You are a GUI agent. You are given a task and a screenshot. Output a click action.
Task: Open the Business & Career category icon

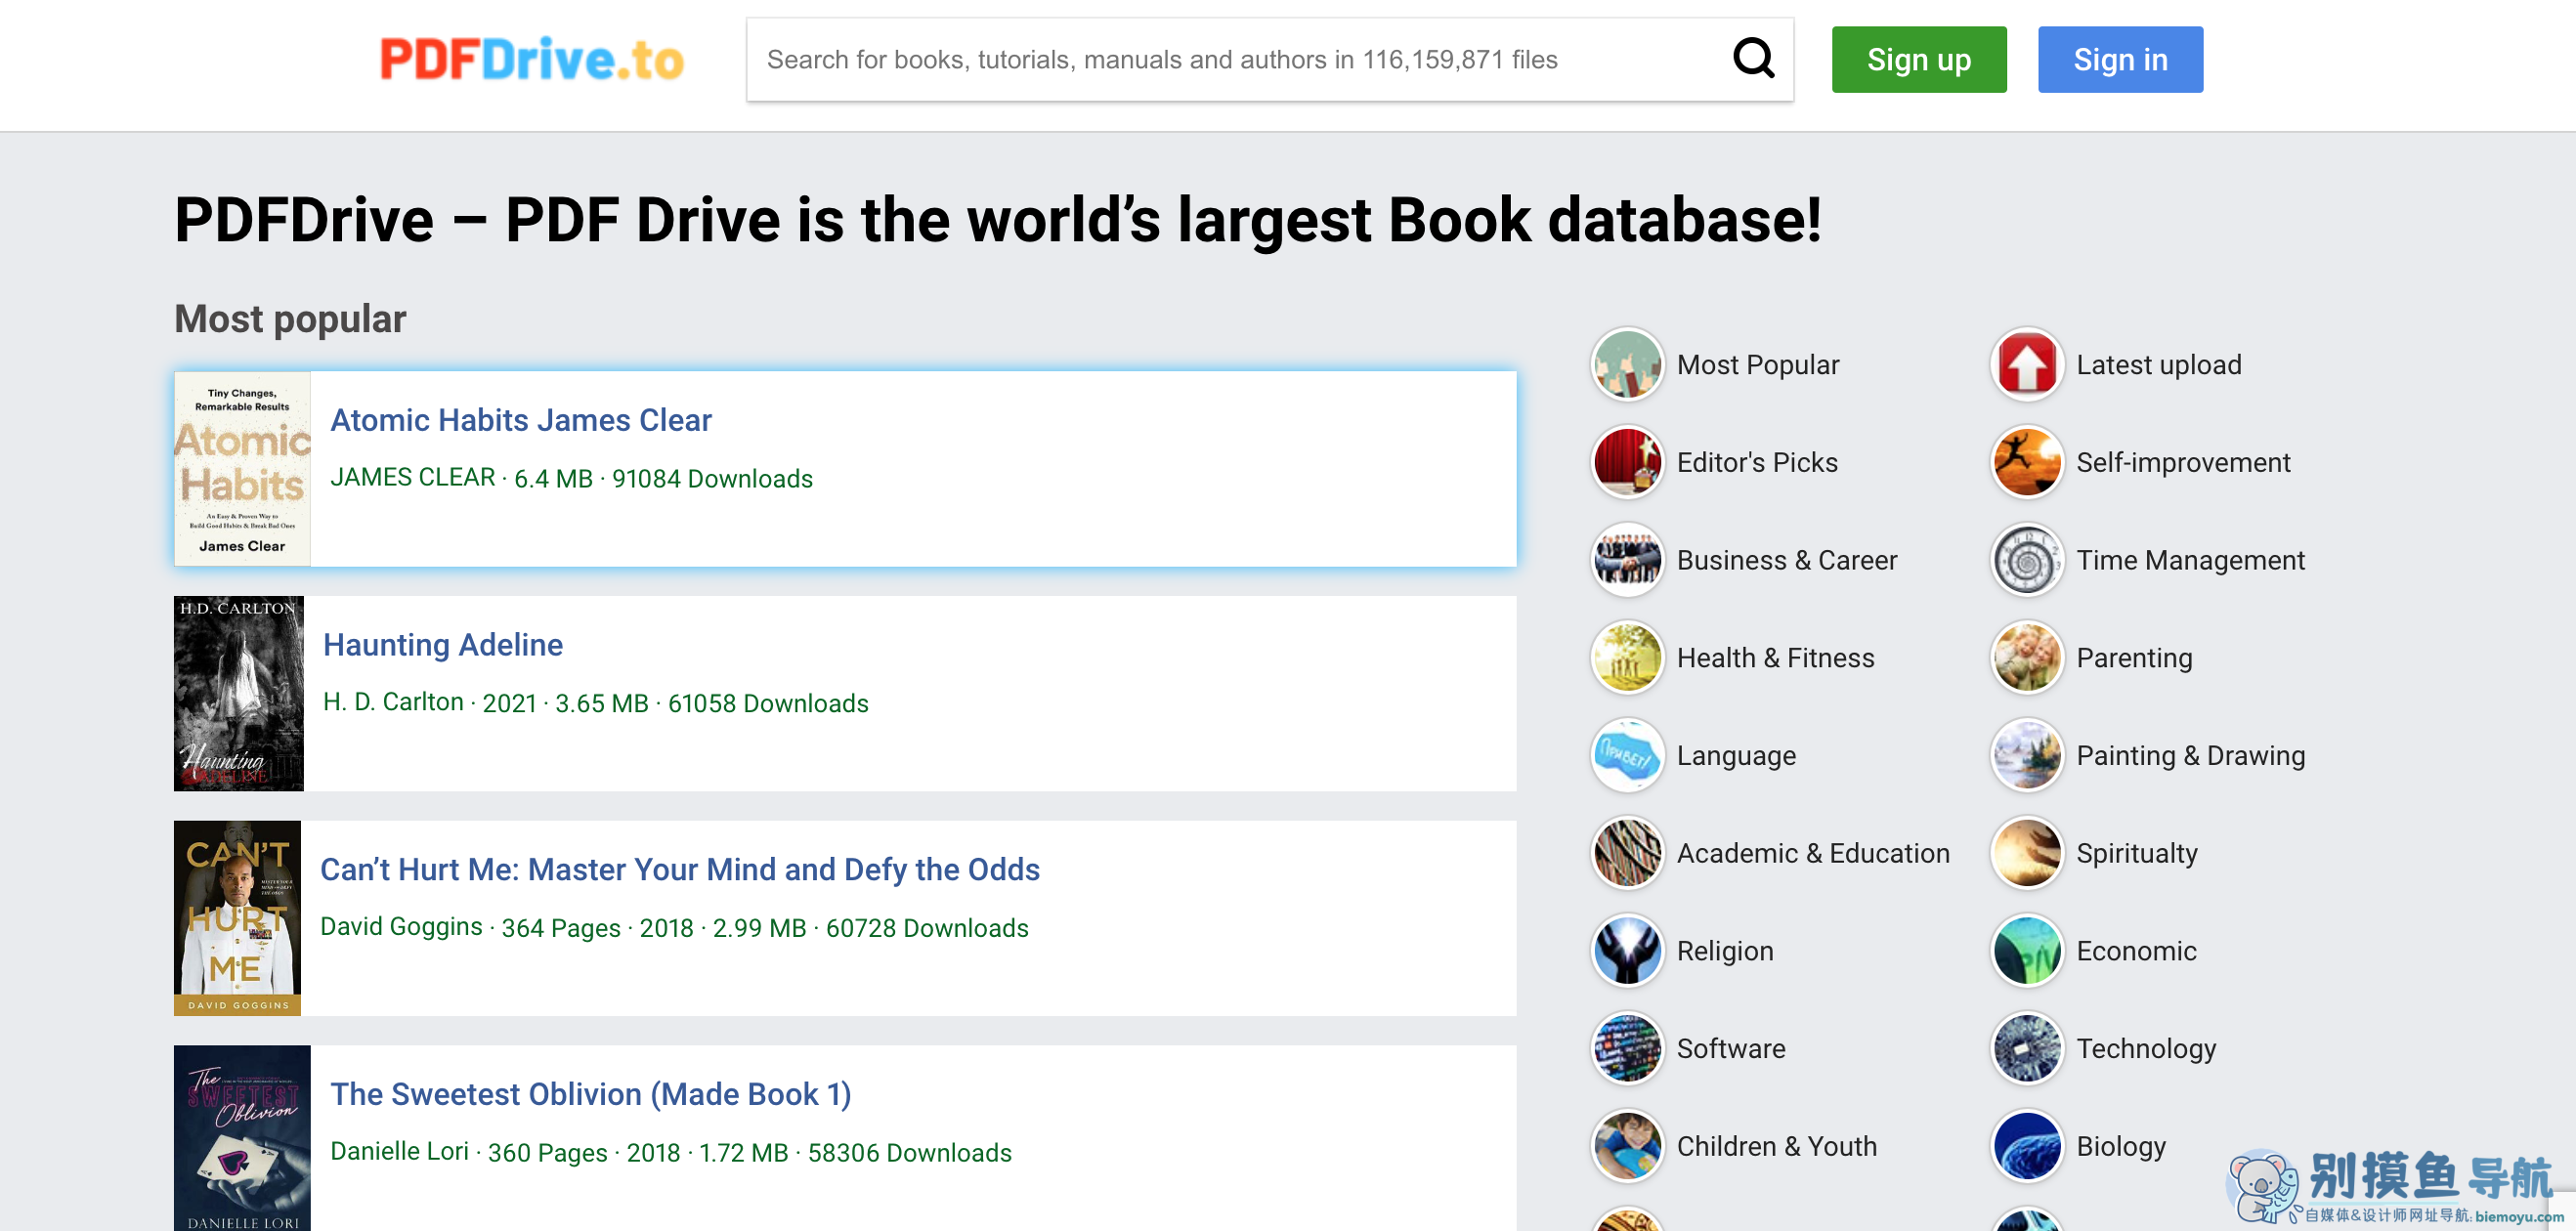tap(1626, 560)
